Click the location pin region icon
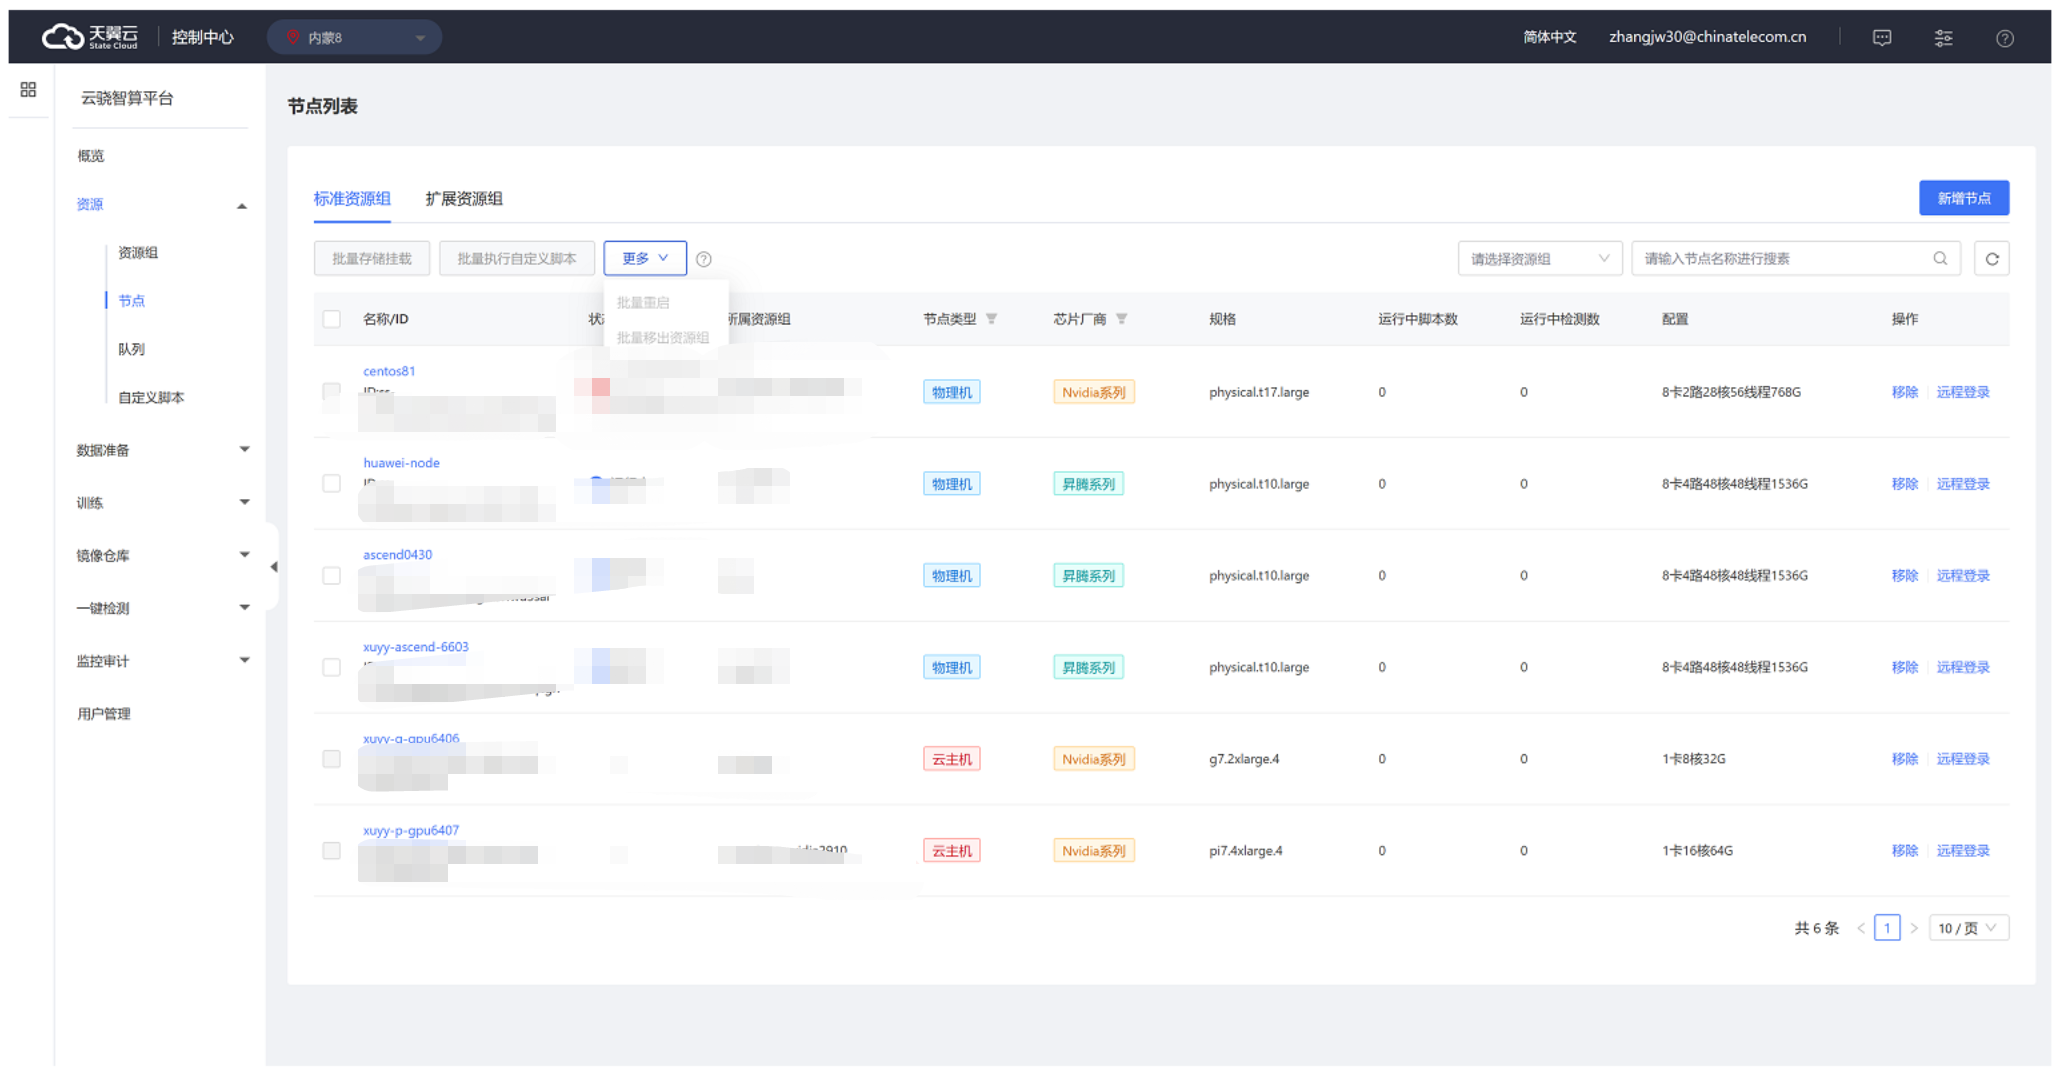This screenshot has height=1069, width=2063. (293, 37)
